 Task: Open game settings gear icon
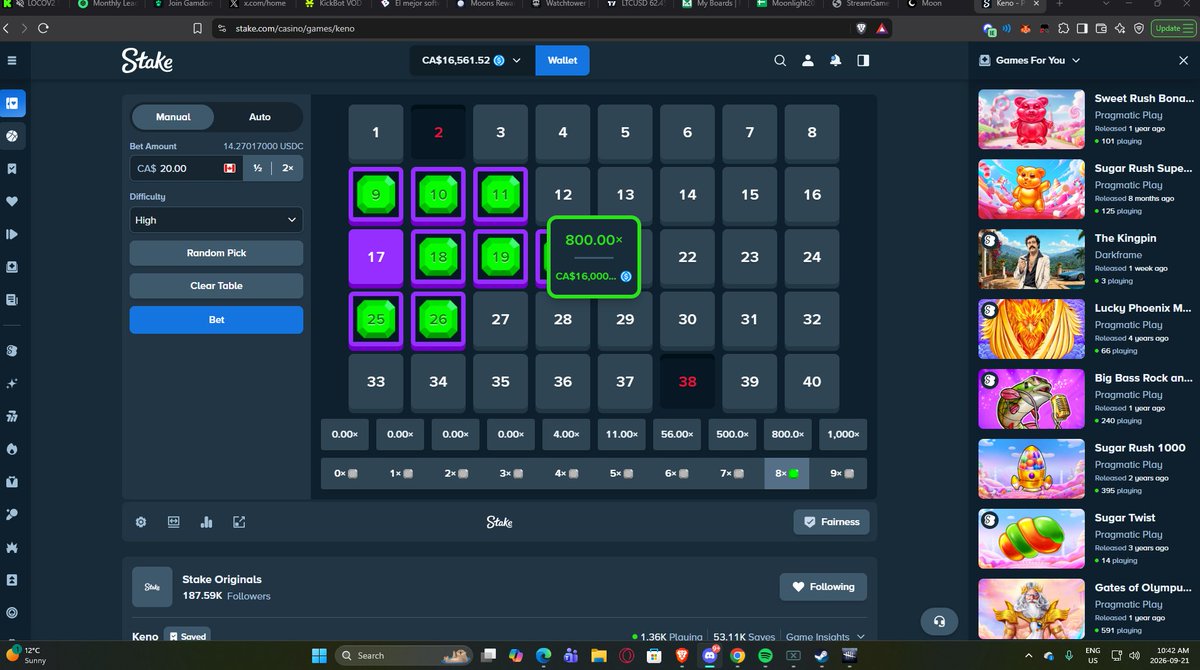click(141, 522)
